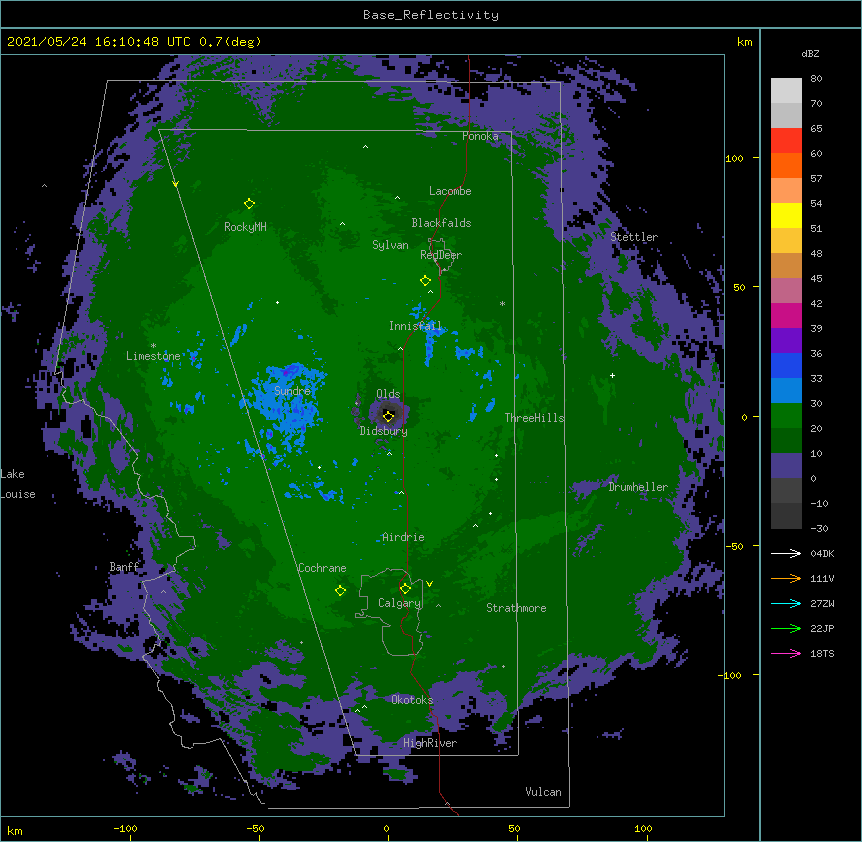
Task: Click the light gray 80 dBZ legend swatch
Action: pyautogui.click(x=786, y=90)
